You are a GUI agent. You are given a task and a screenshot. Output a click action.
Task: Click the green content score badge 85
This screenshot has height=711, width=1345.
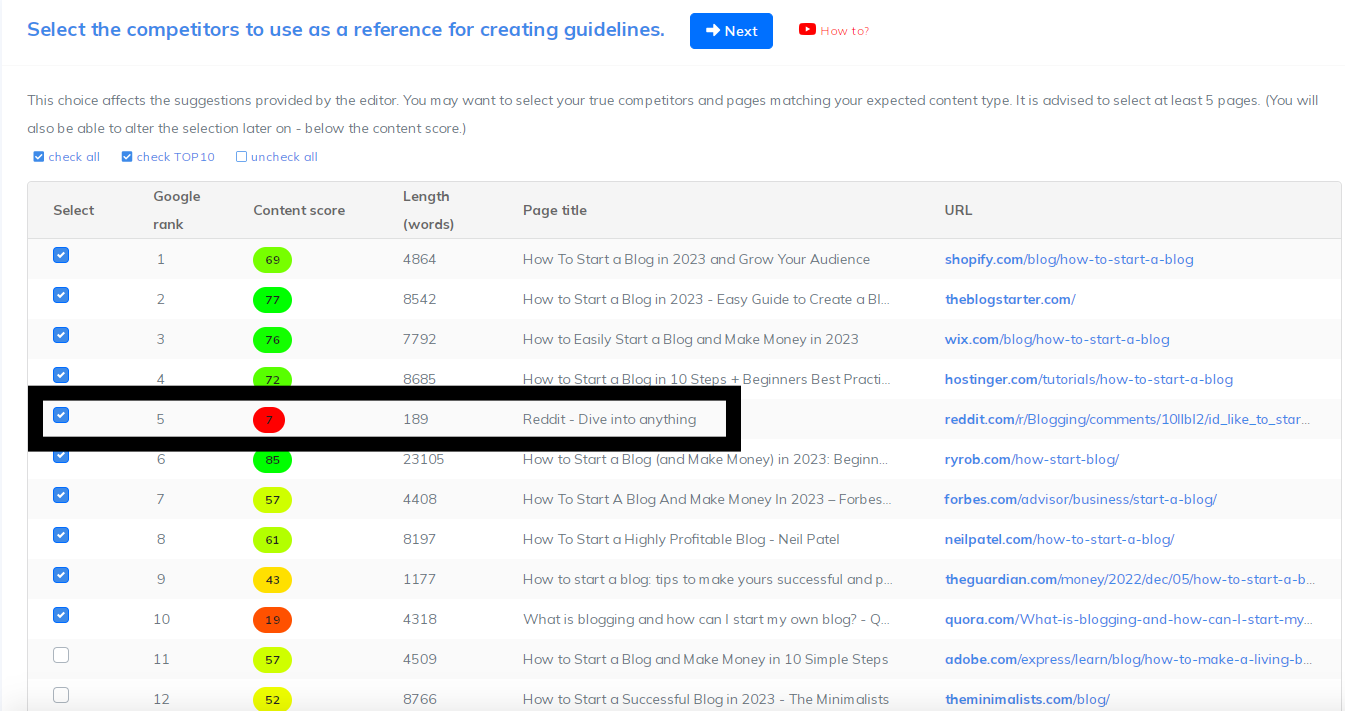click(x=272, y=460)
